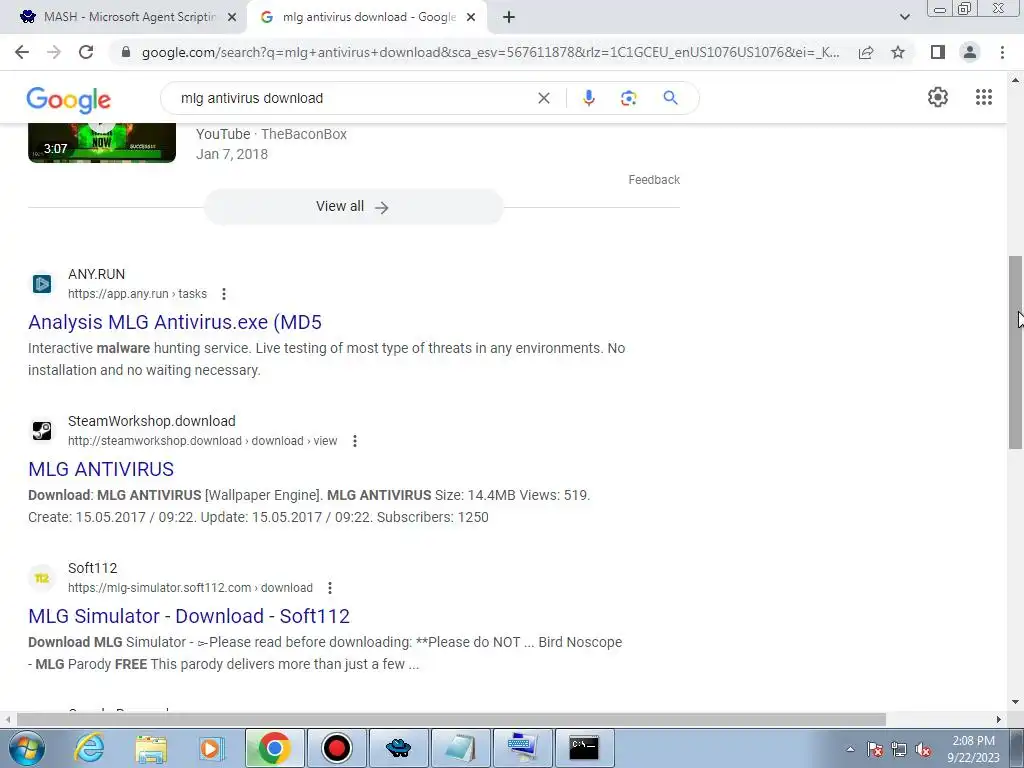The width and height of the screenshot is (1024, 768).
Task: Open MLG Simulator - Download - Soft112 link
Action: 189,616
